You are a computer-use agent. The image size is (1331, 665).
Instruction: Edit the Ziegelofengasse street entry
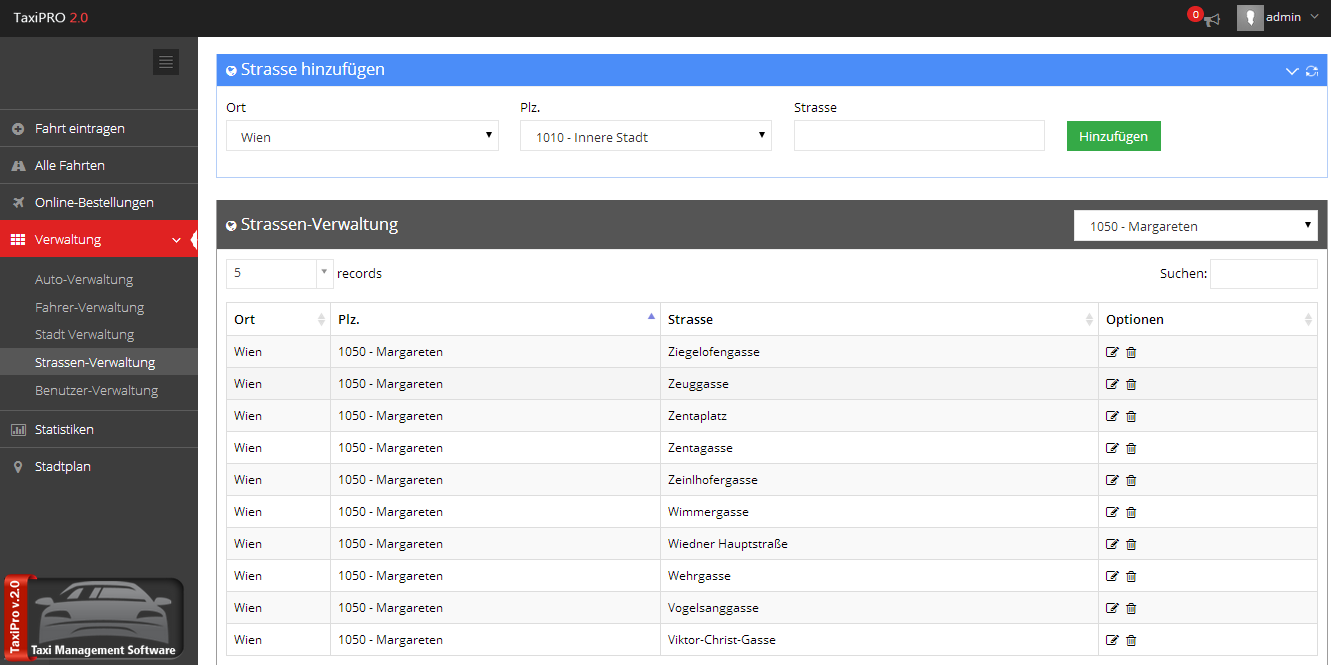click(1112, 352)
